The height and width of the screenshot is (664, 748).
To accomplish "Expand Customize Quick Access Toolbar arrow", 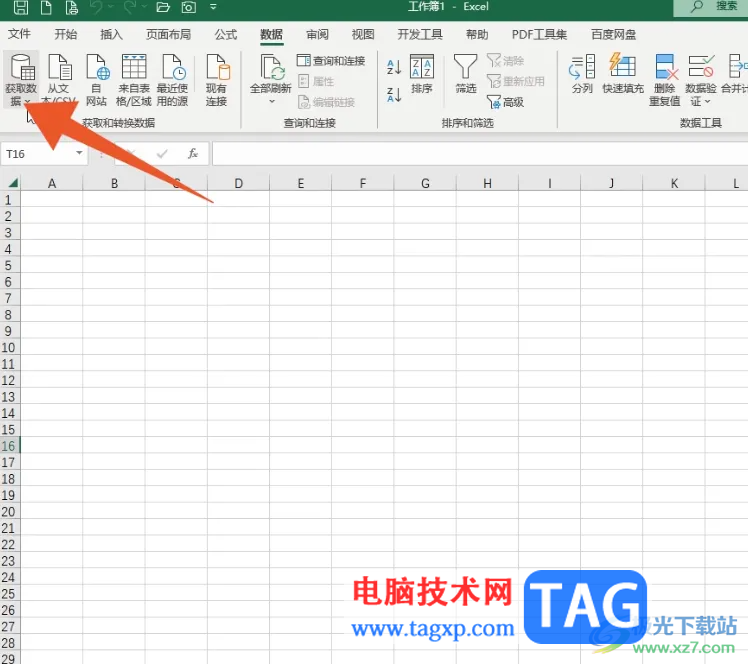I will pos(213,7).
